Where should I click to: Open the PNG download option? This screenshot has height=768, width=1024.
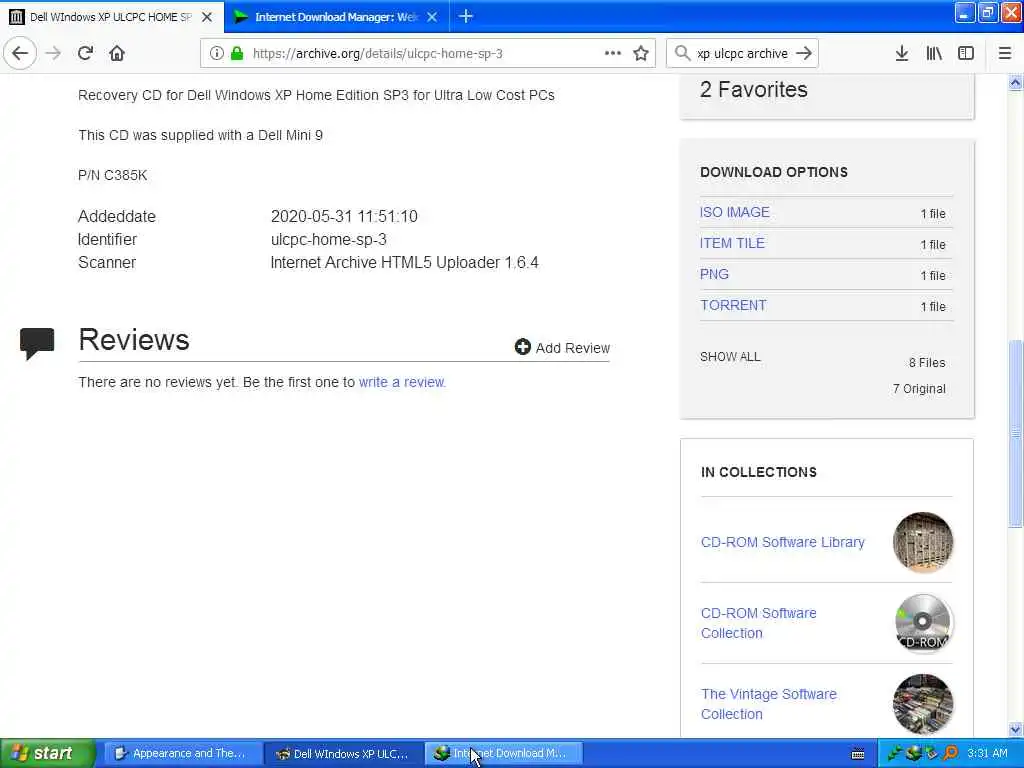click(x=714, y=274)
